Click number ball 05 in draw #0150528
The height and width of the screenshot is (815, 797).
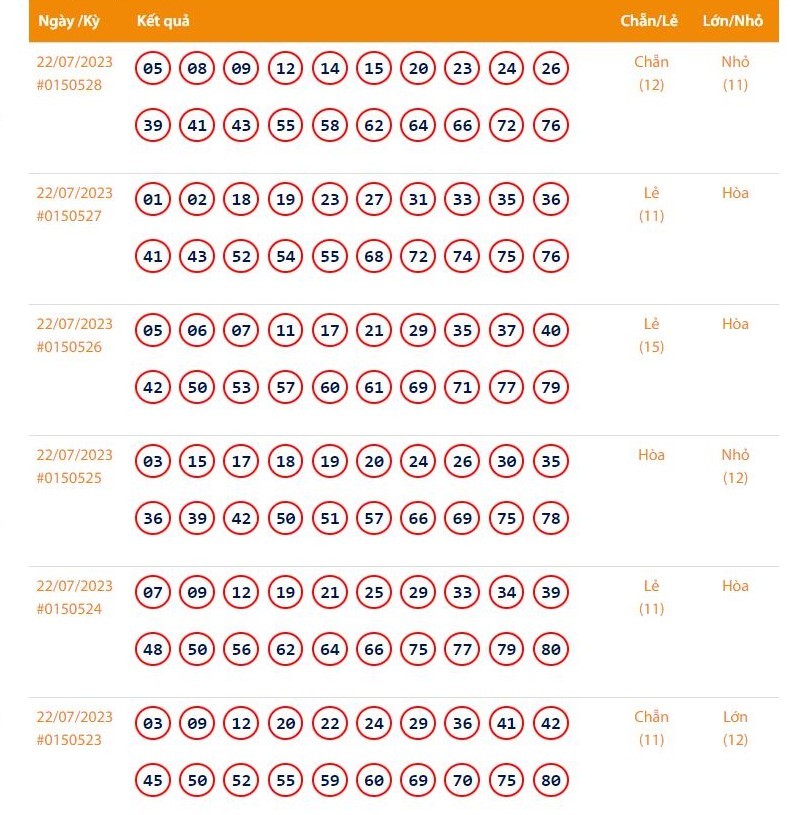(x=153, y=69)
